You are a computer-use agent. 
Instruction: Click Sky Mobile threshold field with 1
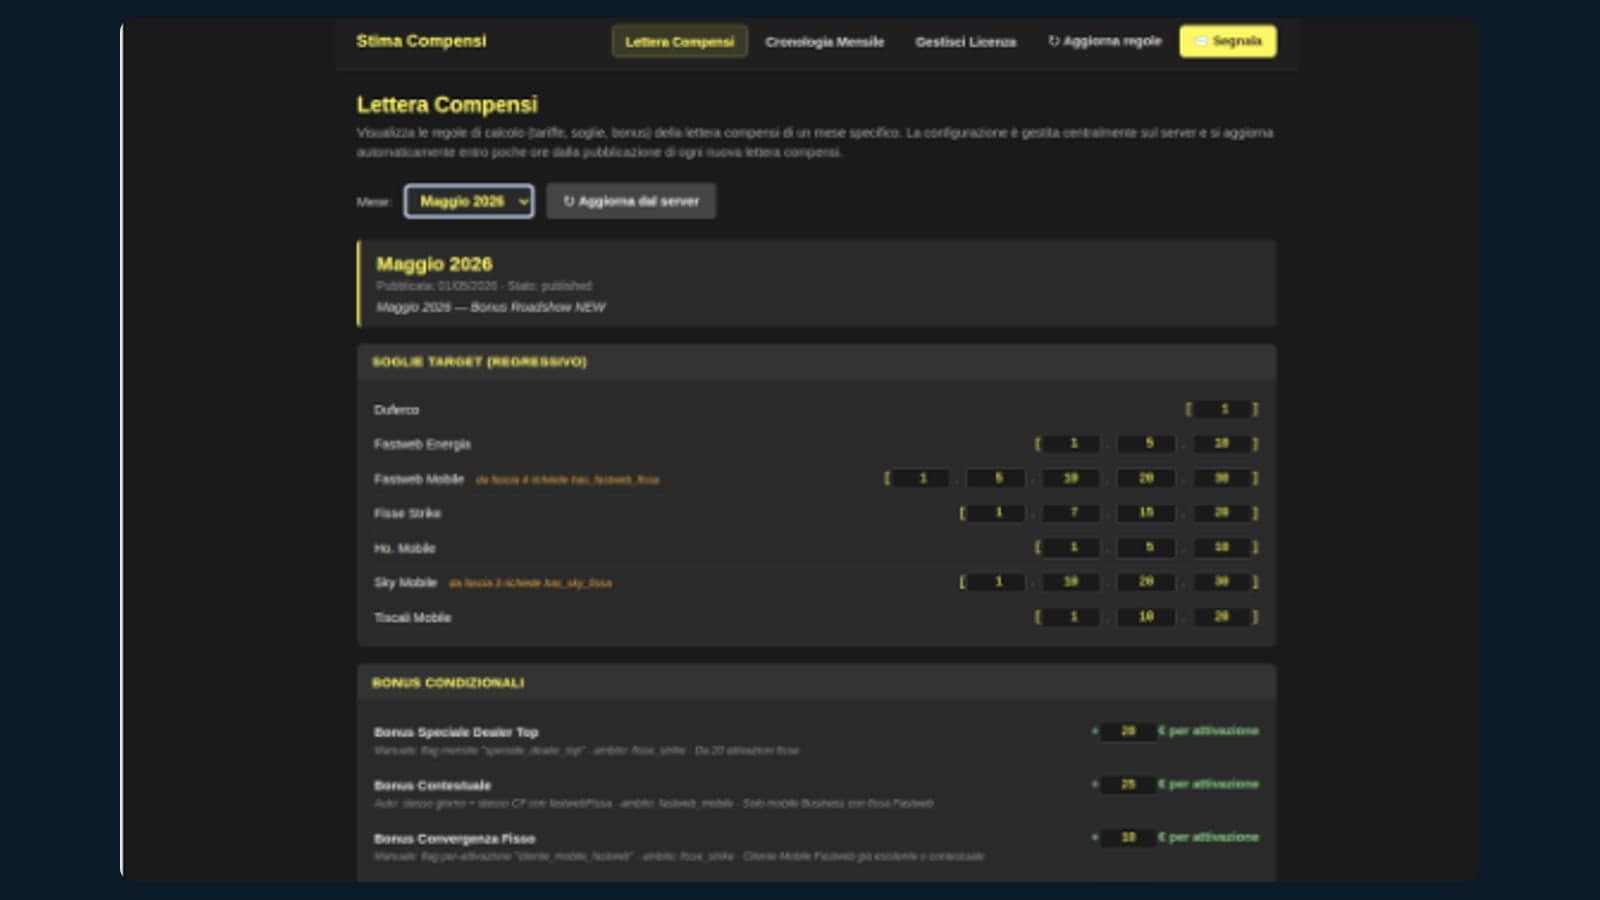(997, 581)
